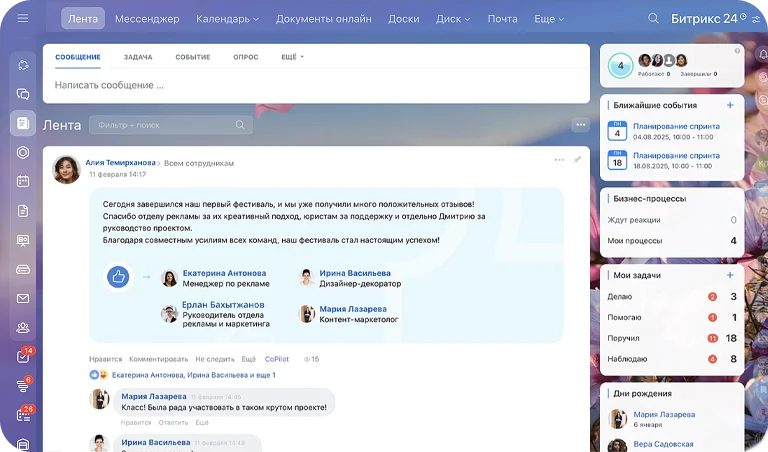768x452 pixels.
Task: Open the calendar icon in left sidebar
Action: (x=23, y=181)
